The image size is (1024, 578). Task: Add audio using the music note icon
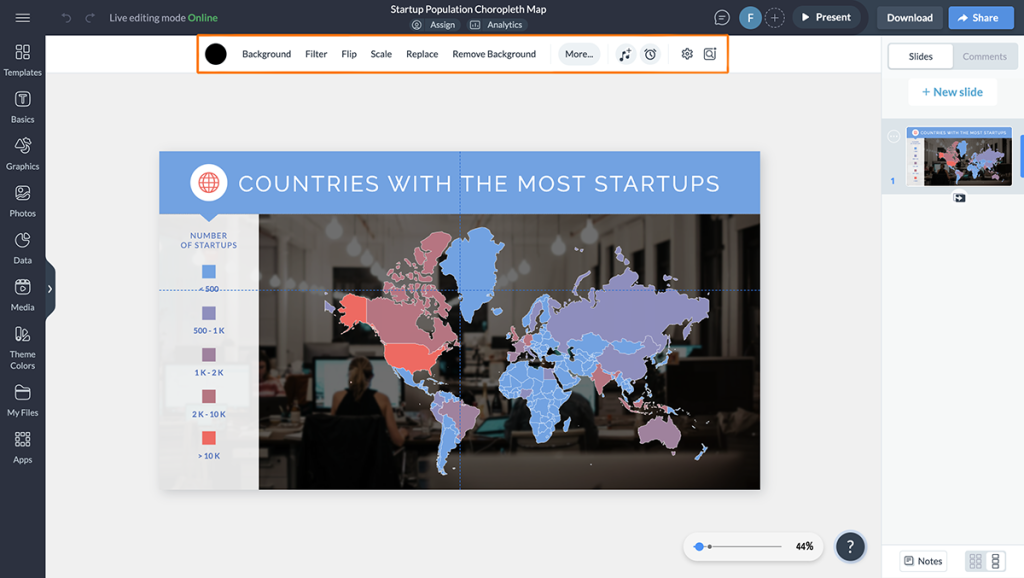tap(625, 53)
